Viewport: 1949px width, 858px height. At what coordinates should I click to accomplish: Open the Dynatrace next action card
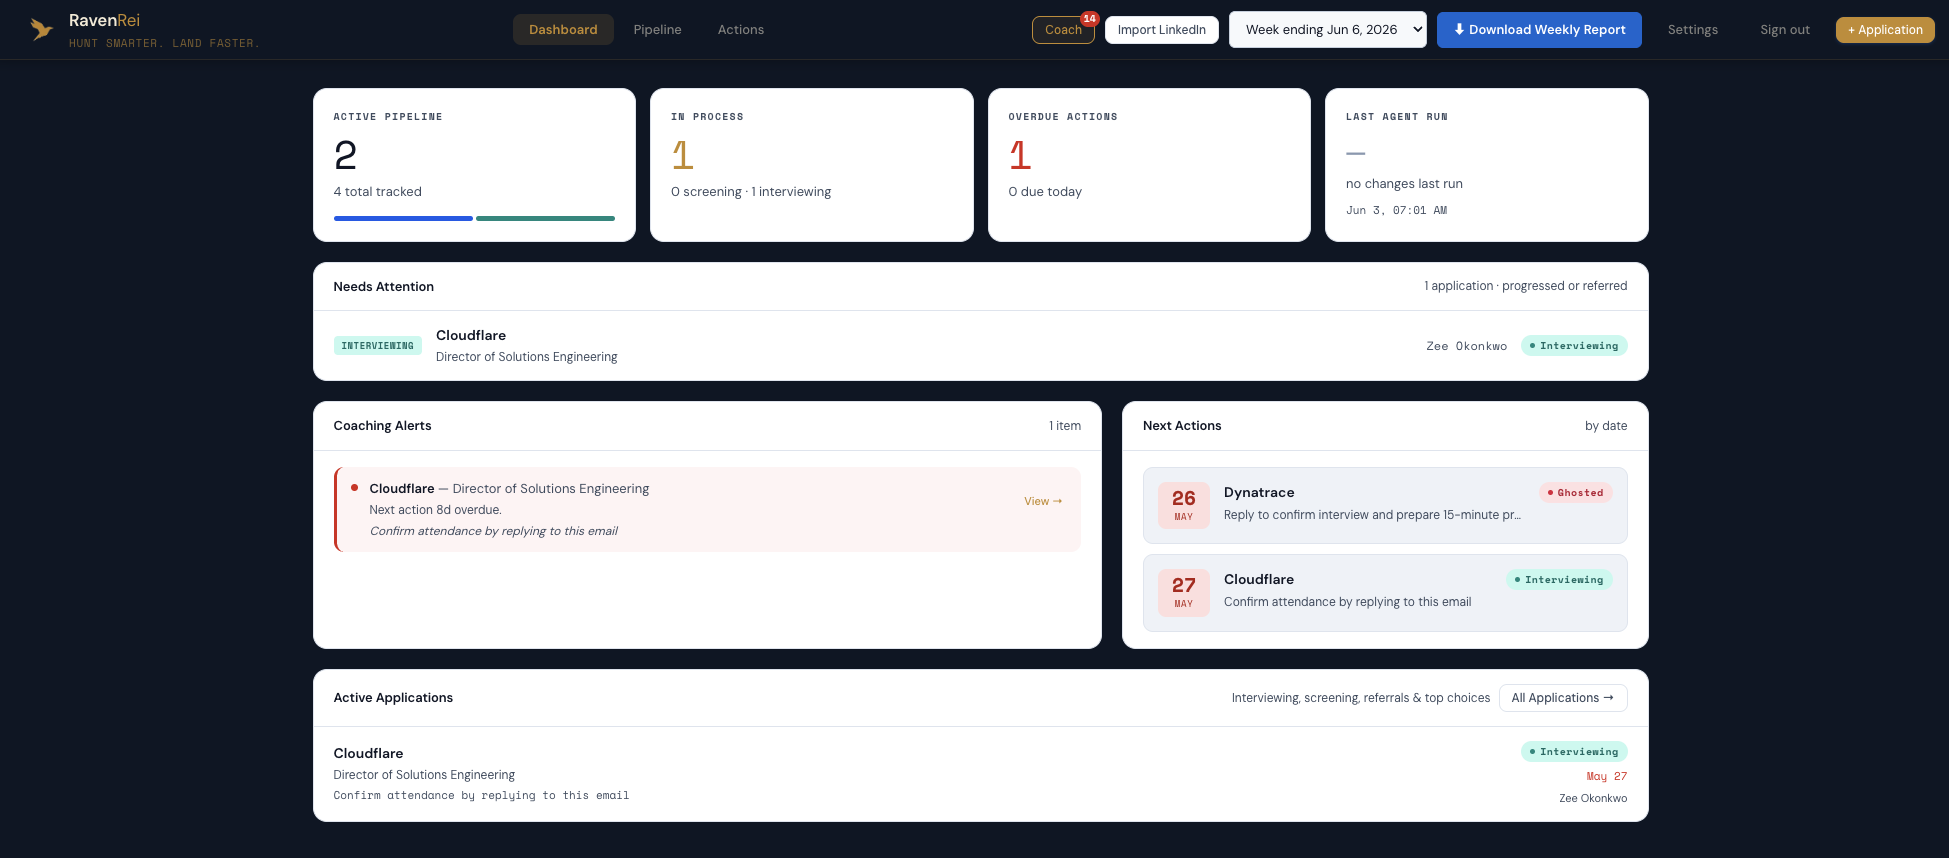[1385, 505]
